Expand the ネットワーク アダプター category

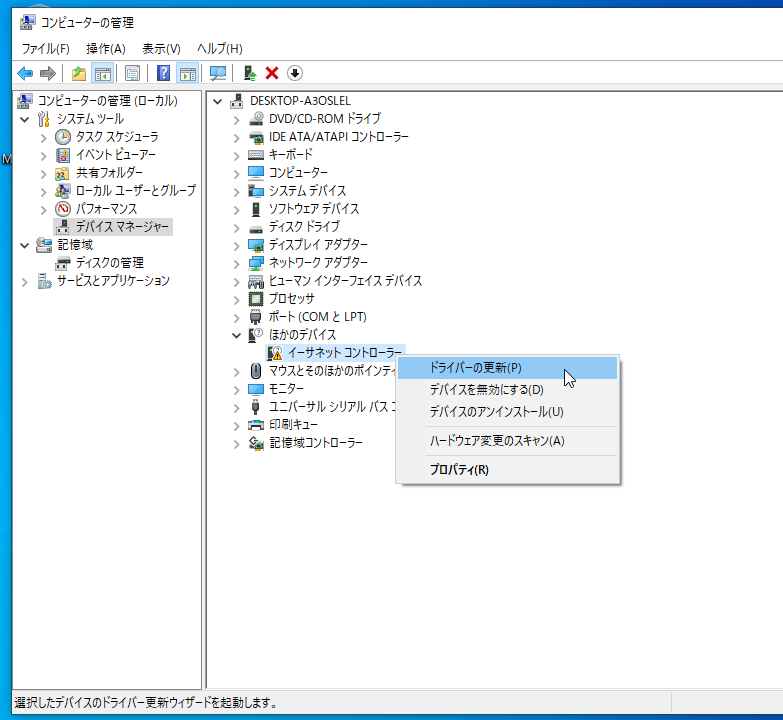(x=237, y=263)
